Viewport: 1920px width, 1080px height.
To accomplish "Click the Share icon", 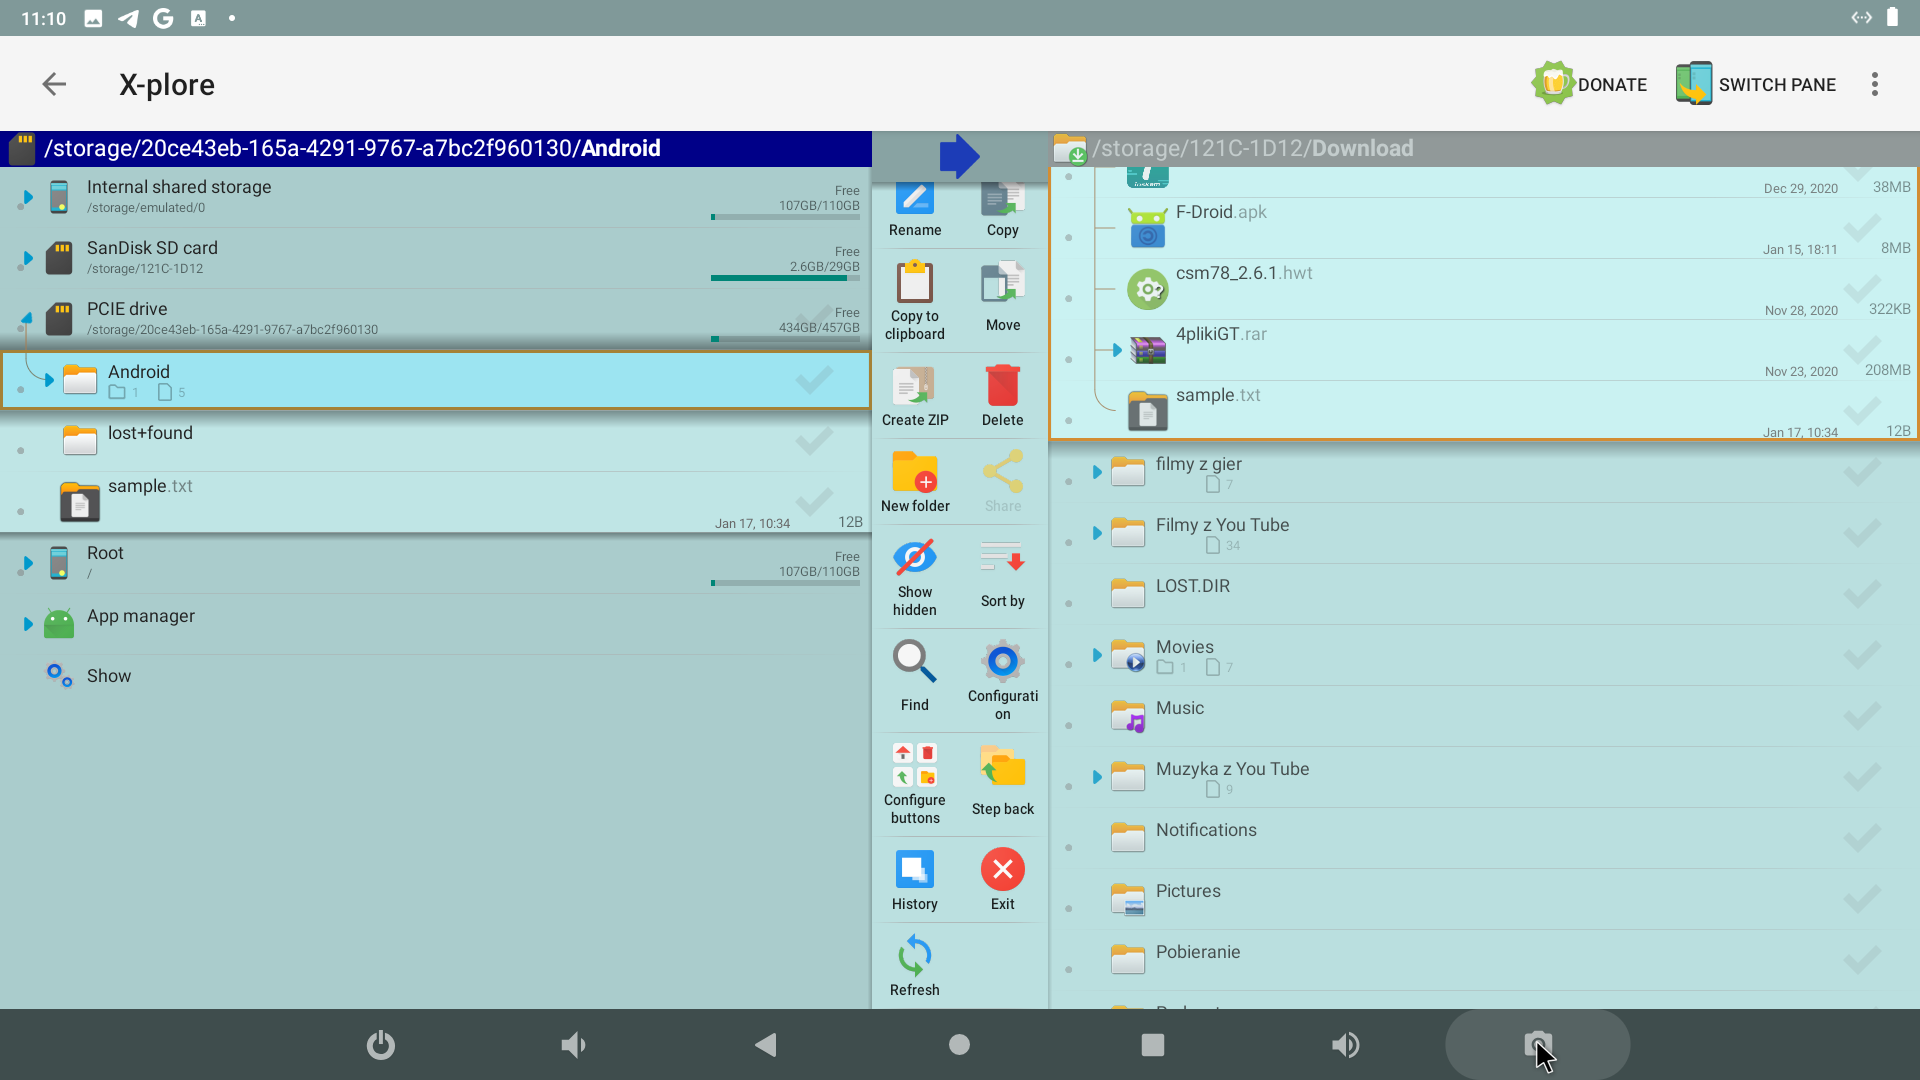I will click(1003, 472).
